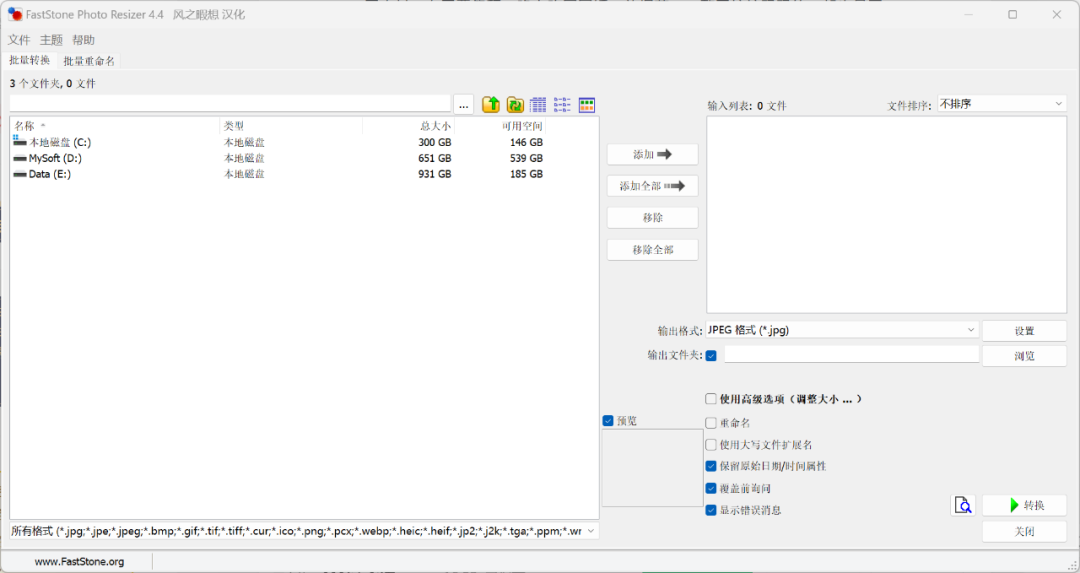Select the 本地磁盘 (C:) name text
Screen dimensions: 1080x573
pos(60,143)
